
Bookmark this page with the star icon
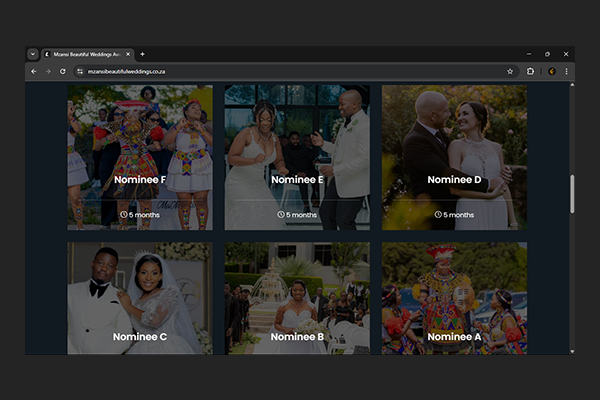point(510,72)
